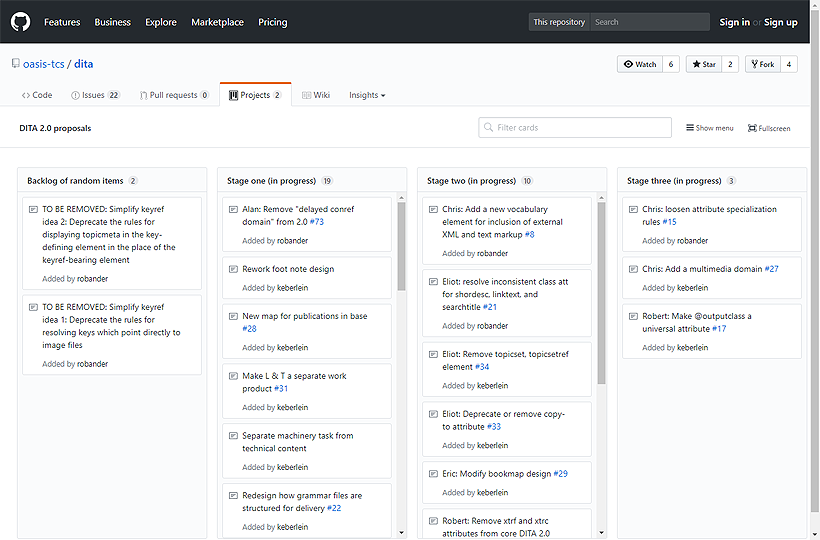Viewport: 820px width, 540px height.
Task: Open issue link #34
Action: pos(482,367)
